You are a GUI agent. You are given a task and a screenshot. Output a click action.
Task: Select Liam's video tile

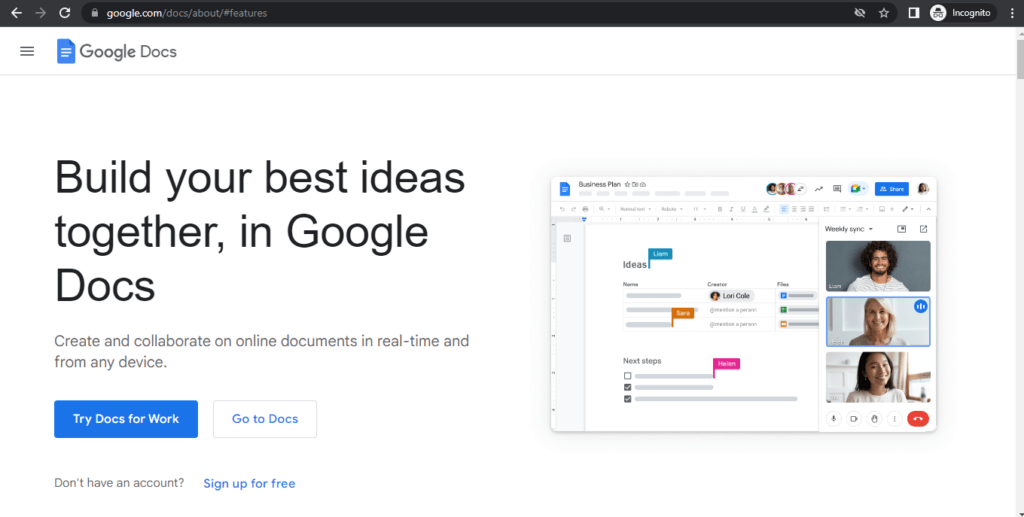tap(878, 266)
